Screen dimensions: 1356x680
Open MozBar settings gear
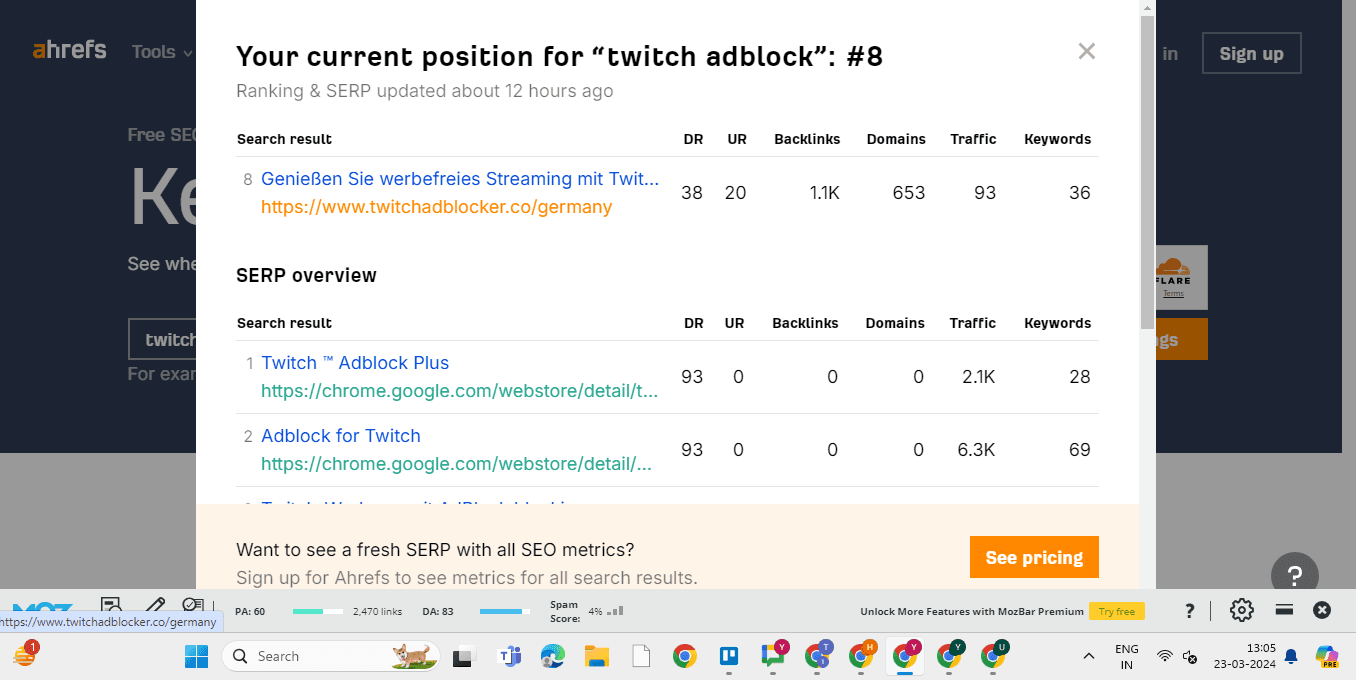[x=1241, y=610]
